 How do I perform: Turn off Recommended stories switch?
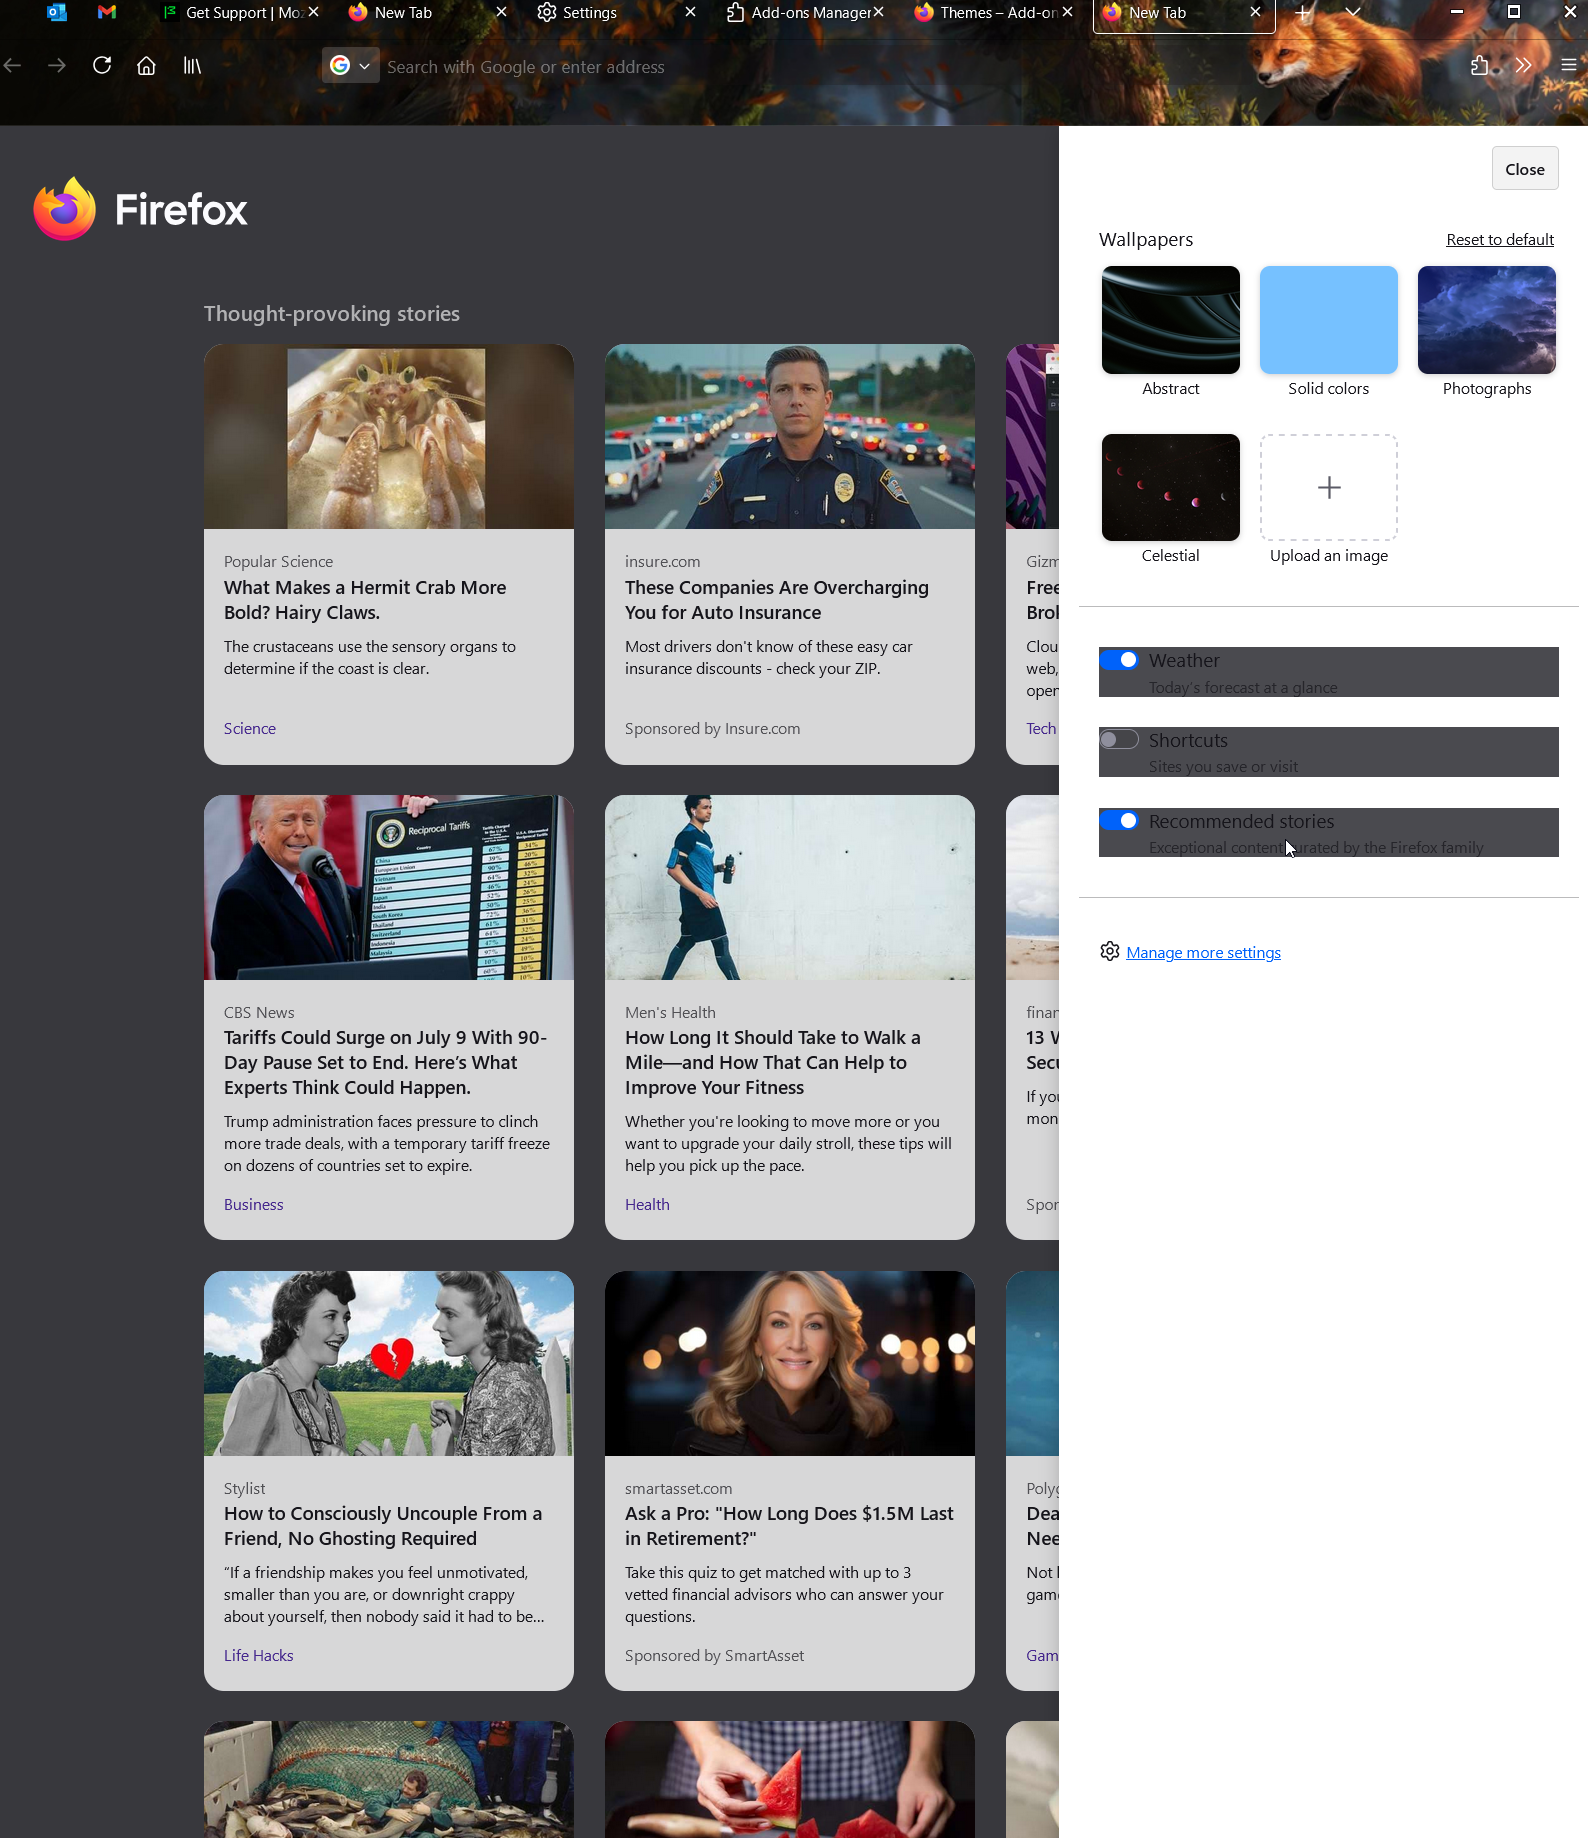click(x=1119, y=821)
